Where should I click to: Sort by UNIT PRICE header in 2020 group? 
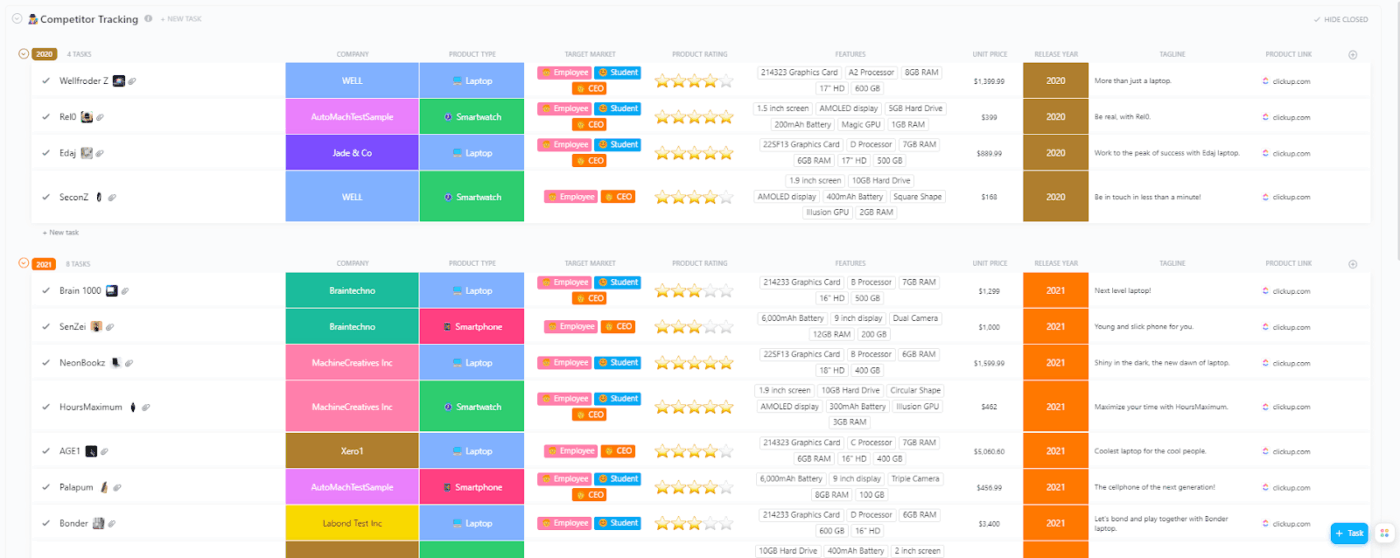tap(990, 54)
